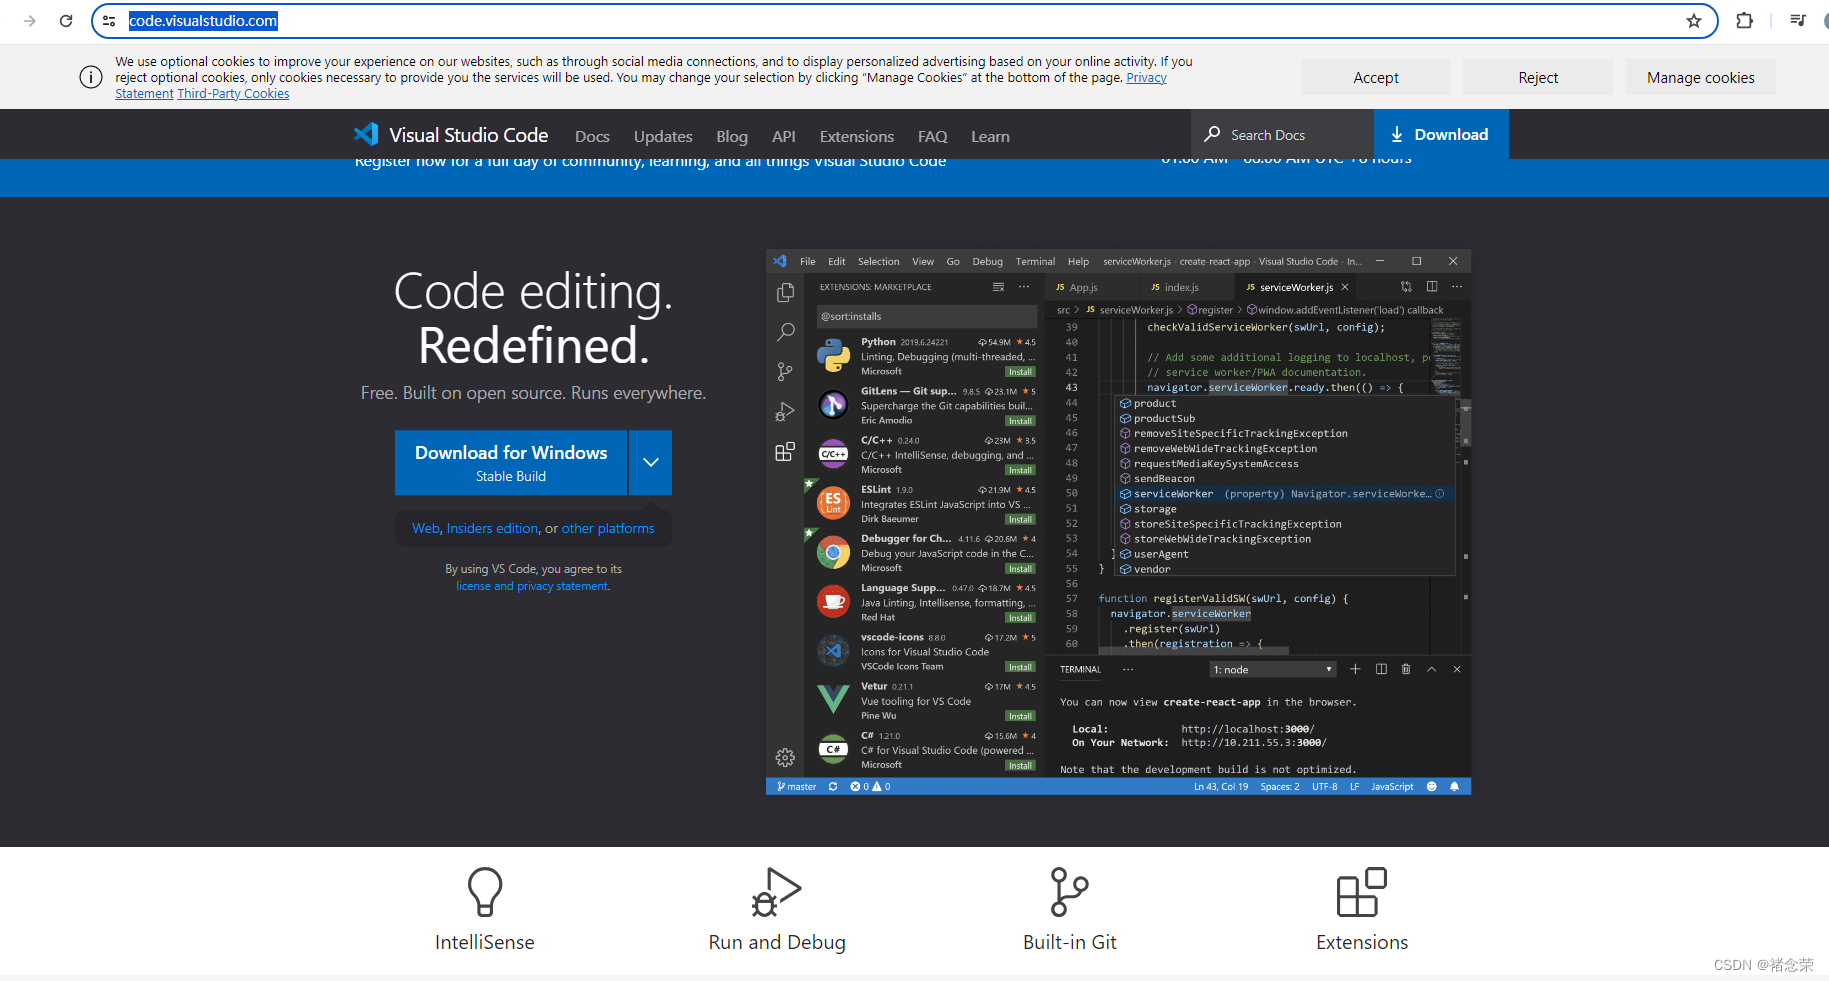Click the Python extension icon
The image size is (1829, 981).
tap(833, 355)
